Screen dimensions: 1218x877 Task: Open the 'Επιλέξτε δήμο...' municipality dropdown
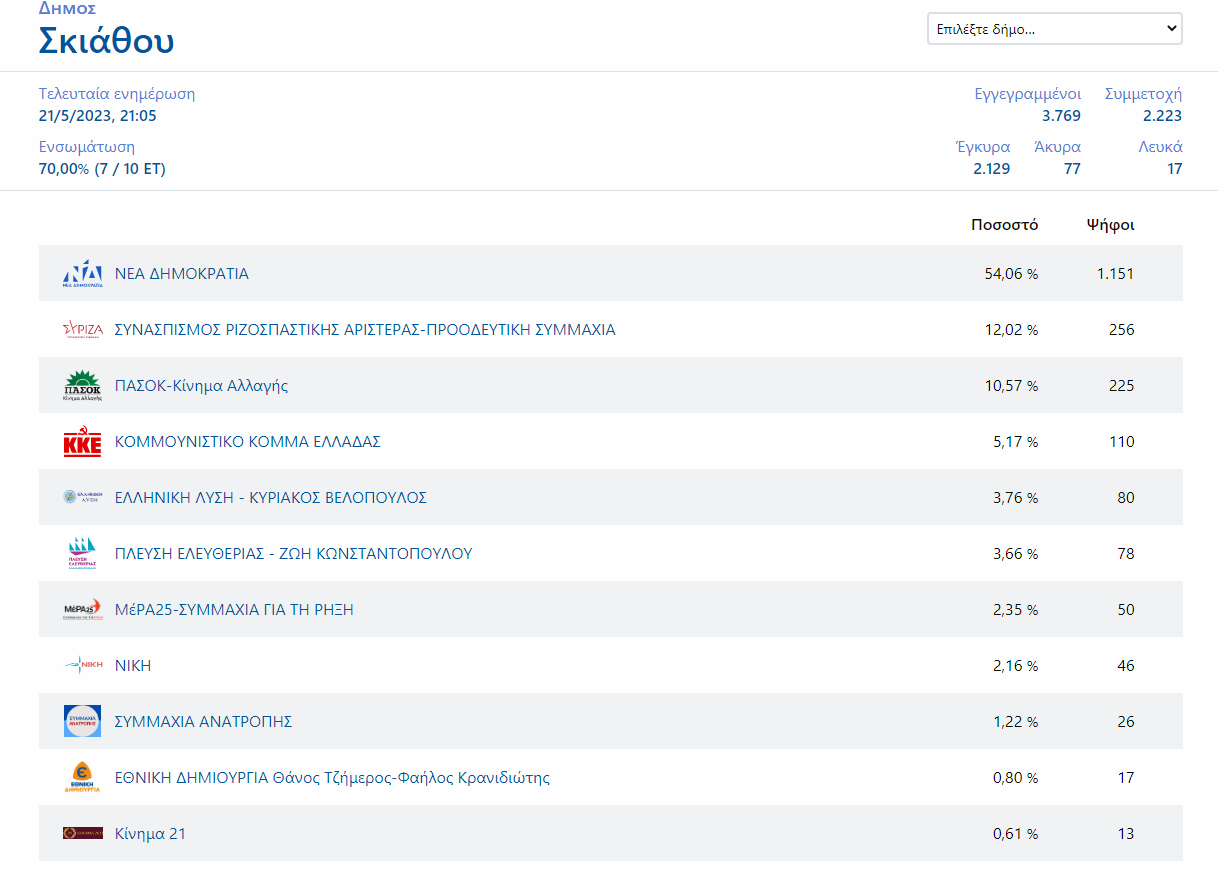coord(1054,29)
